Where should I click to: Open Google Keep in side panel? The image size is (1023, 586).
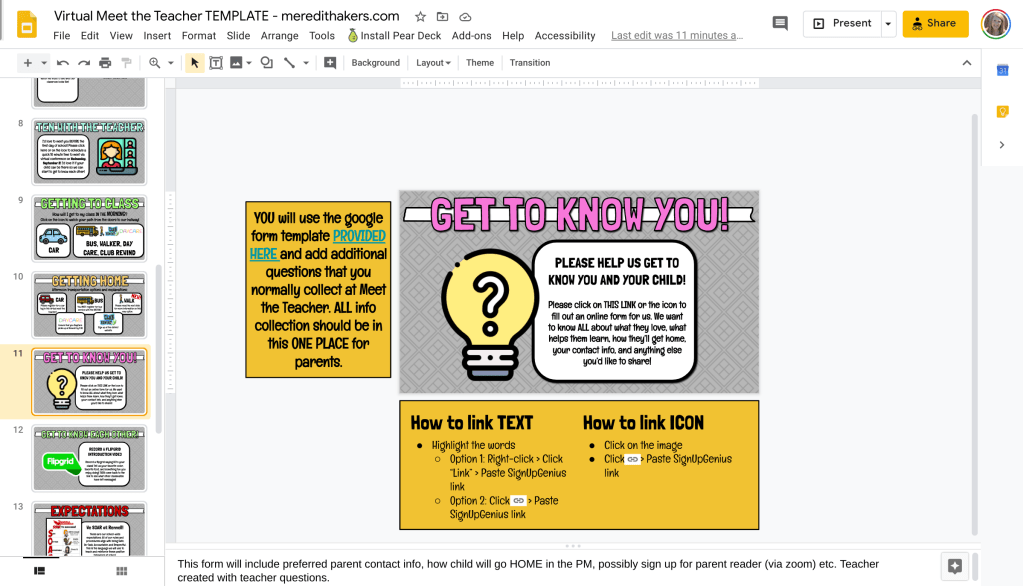click(x=1003, y=111)
